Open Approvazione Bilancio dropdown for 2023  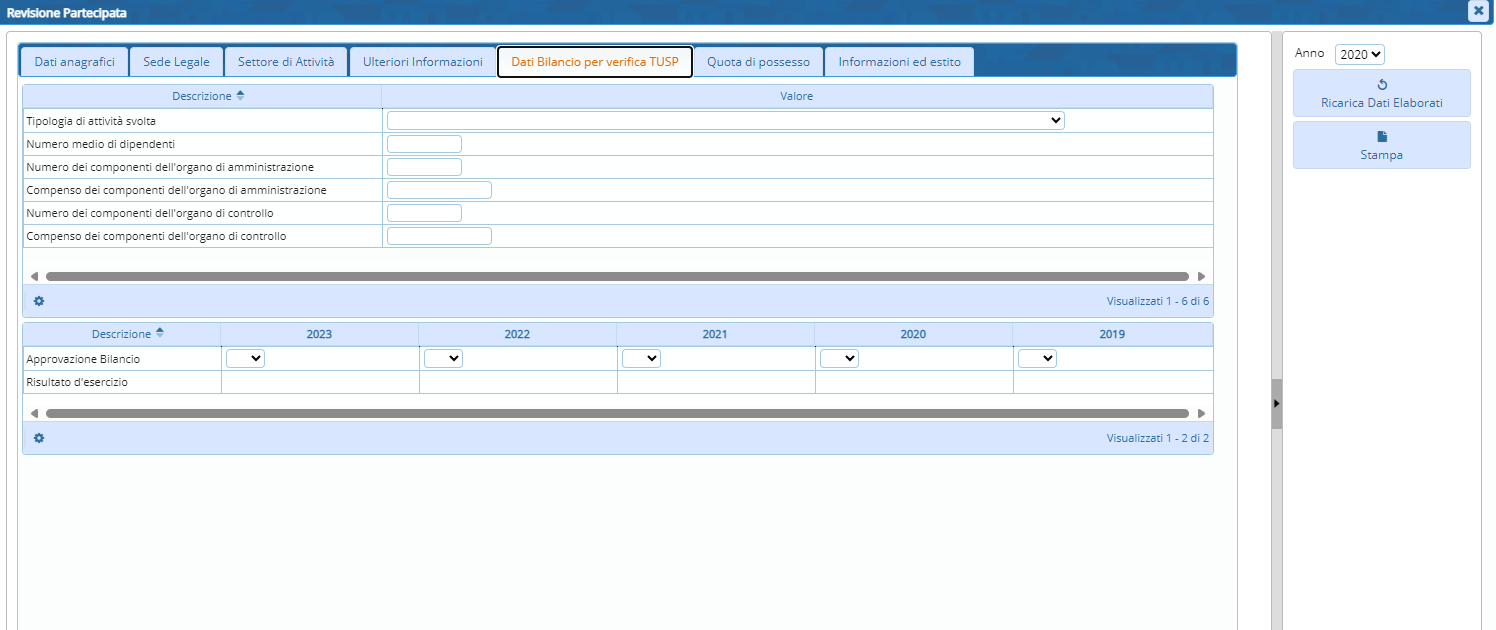coord(245,359)
